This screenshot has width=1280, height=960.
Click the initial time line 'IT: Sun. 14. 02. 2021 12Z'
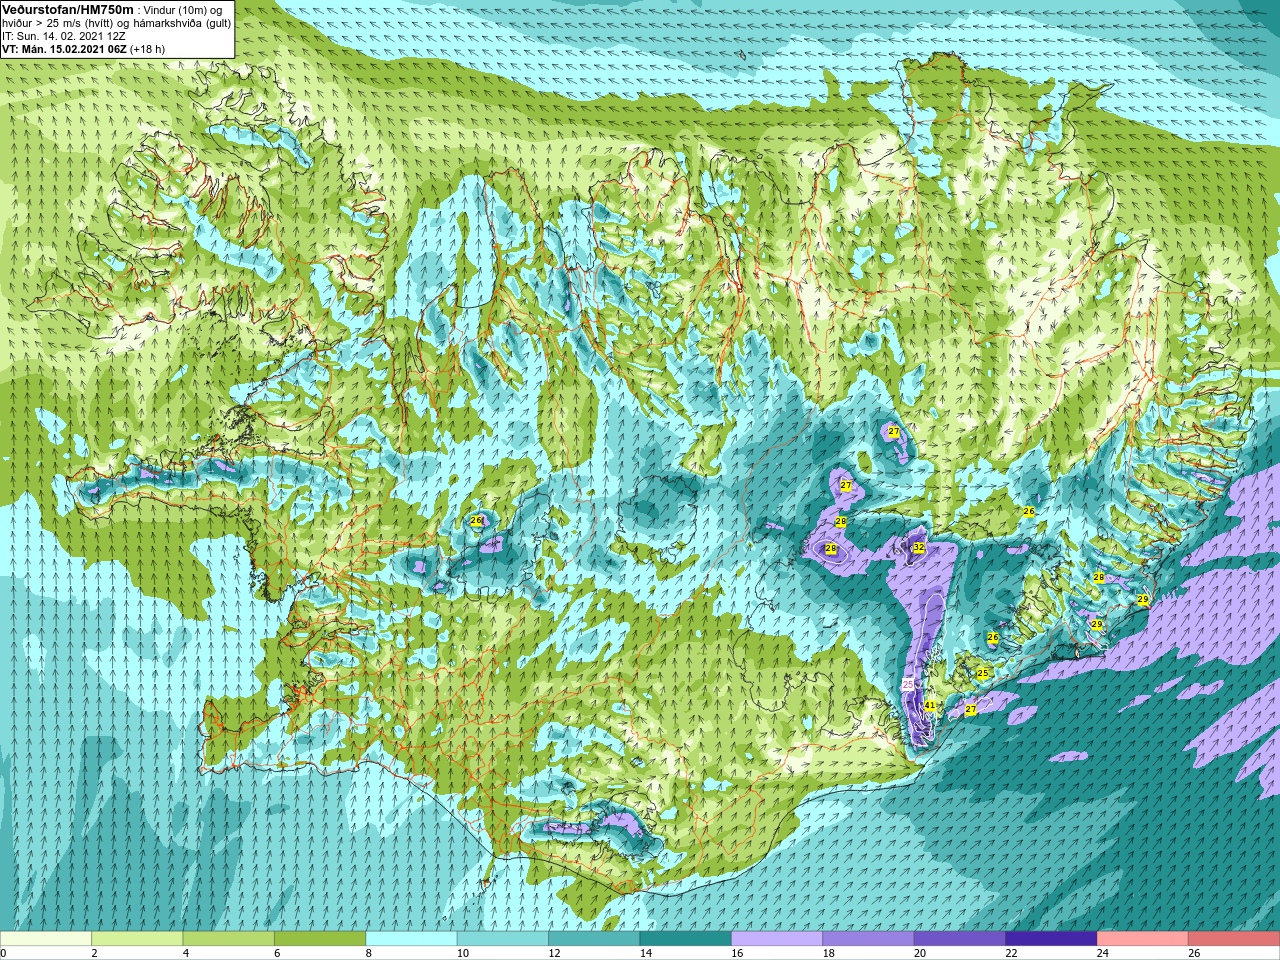tap(64, 35)
